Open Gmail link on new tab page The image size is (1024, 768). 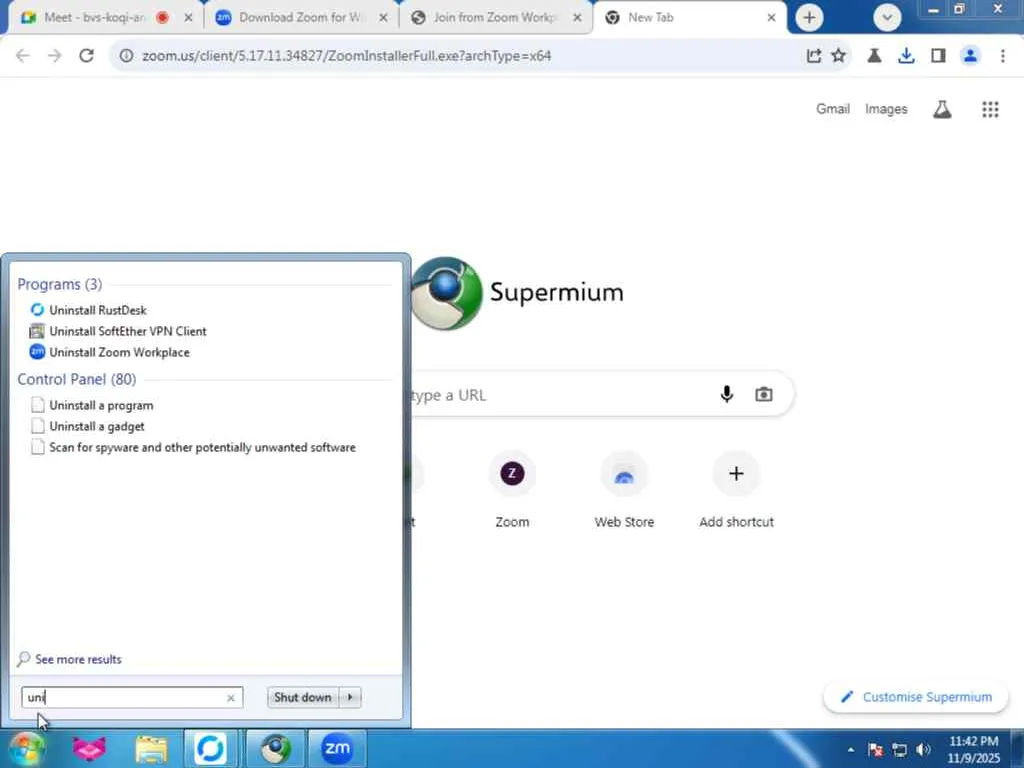tap(833, 109)
